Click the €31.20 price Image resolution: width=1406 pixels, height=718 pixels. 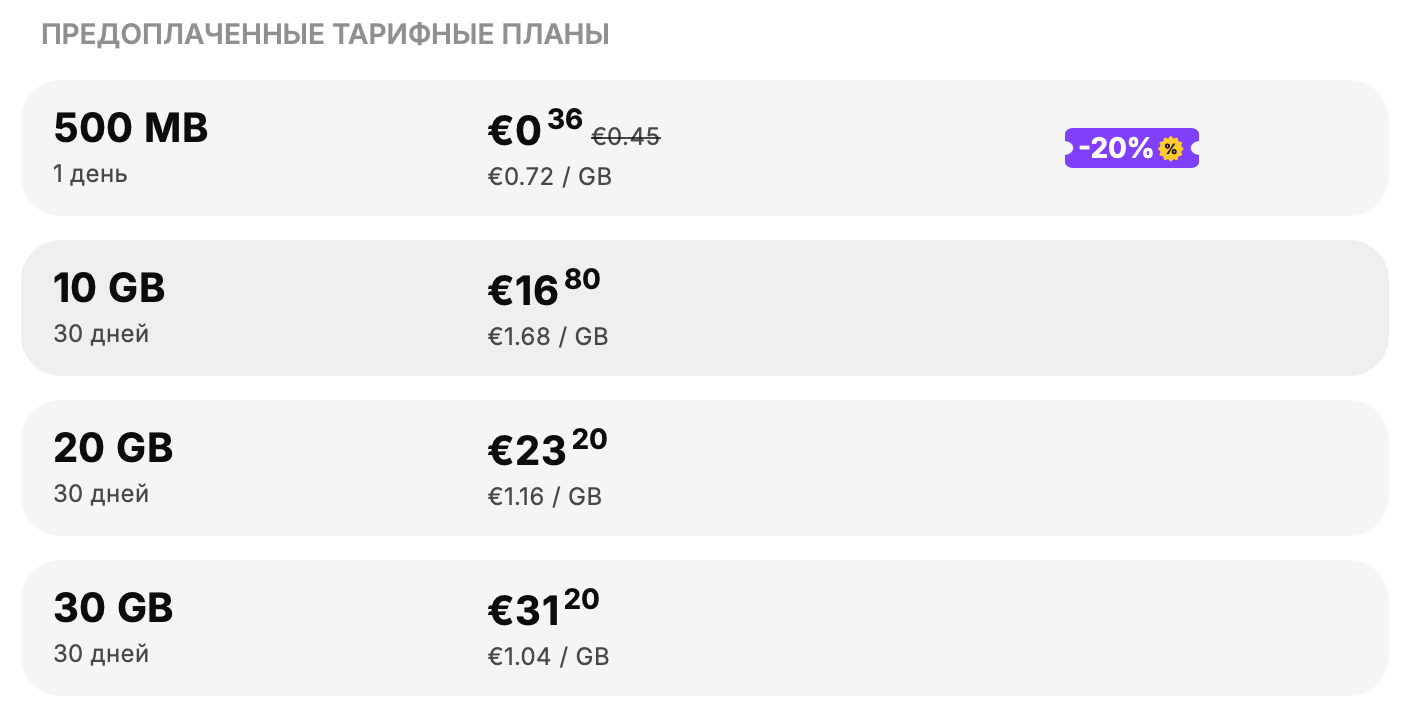tap(543, 608)
